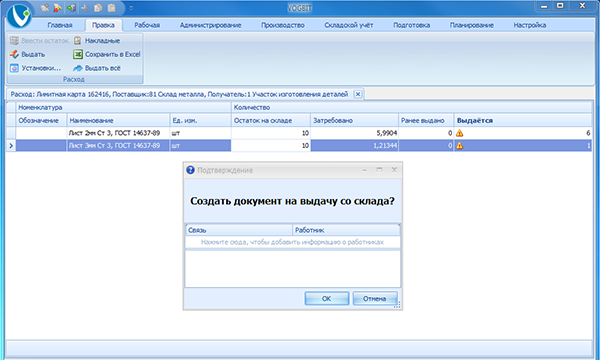This screenshot has width=600, height=360.
Task: Open the Настройка ribbon tab
Action: [530, 25]
